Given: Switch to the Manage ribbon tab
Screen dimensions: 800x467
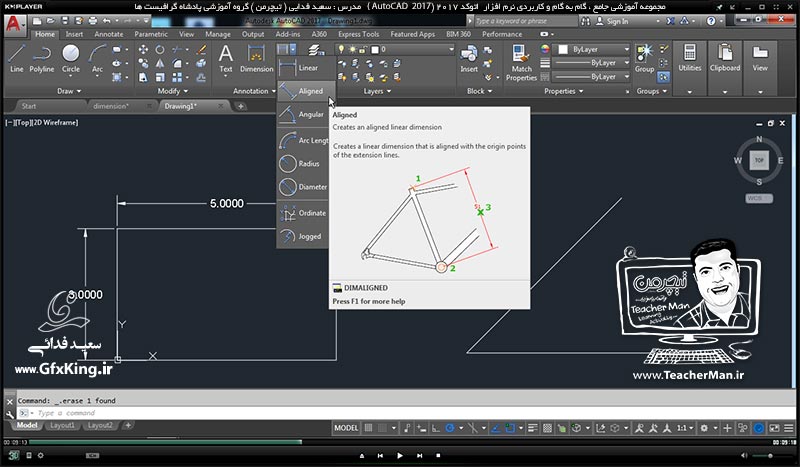Looking at the screenshot, I should click(x=218, y=34).
